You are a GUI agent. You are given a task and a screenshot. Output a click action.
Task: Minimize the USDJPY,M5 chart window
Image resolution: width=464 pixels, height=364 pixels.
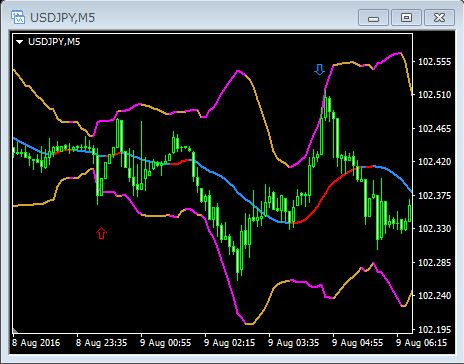pyautogui.click(x=373, y=17)
